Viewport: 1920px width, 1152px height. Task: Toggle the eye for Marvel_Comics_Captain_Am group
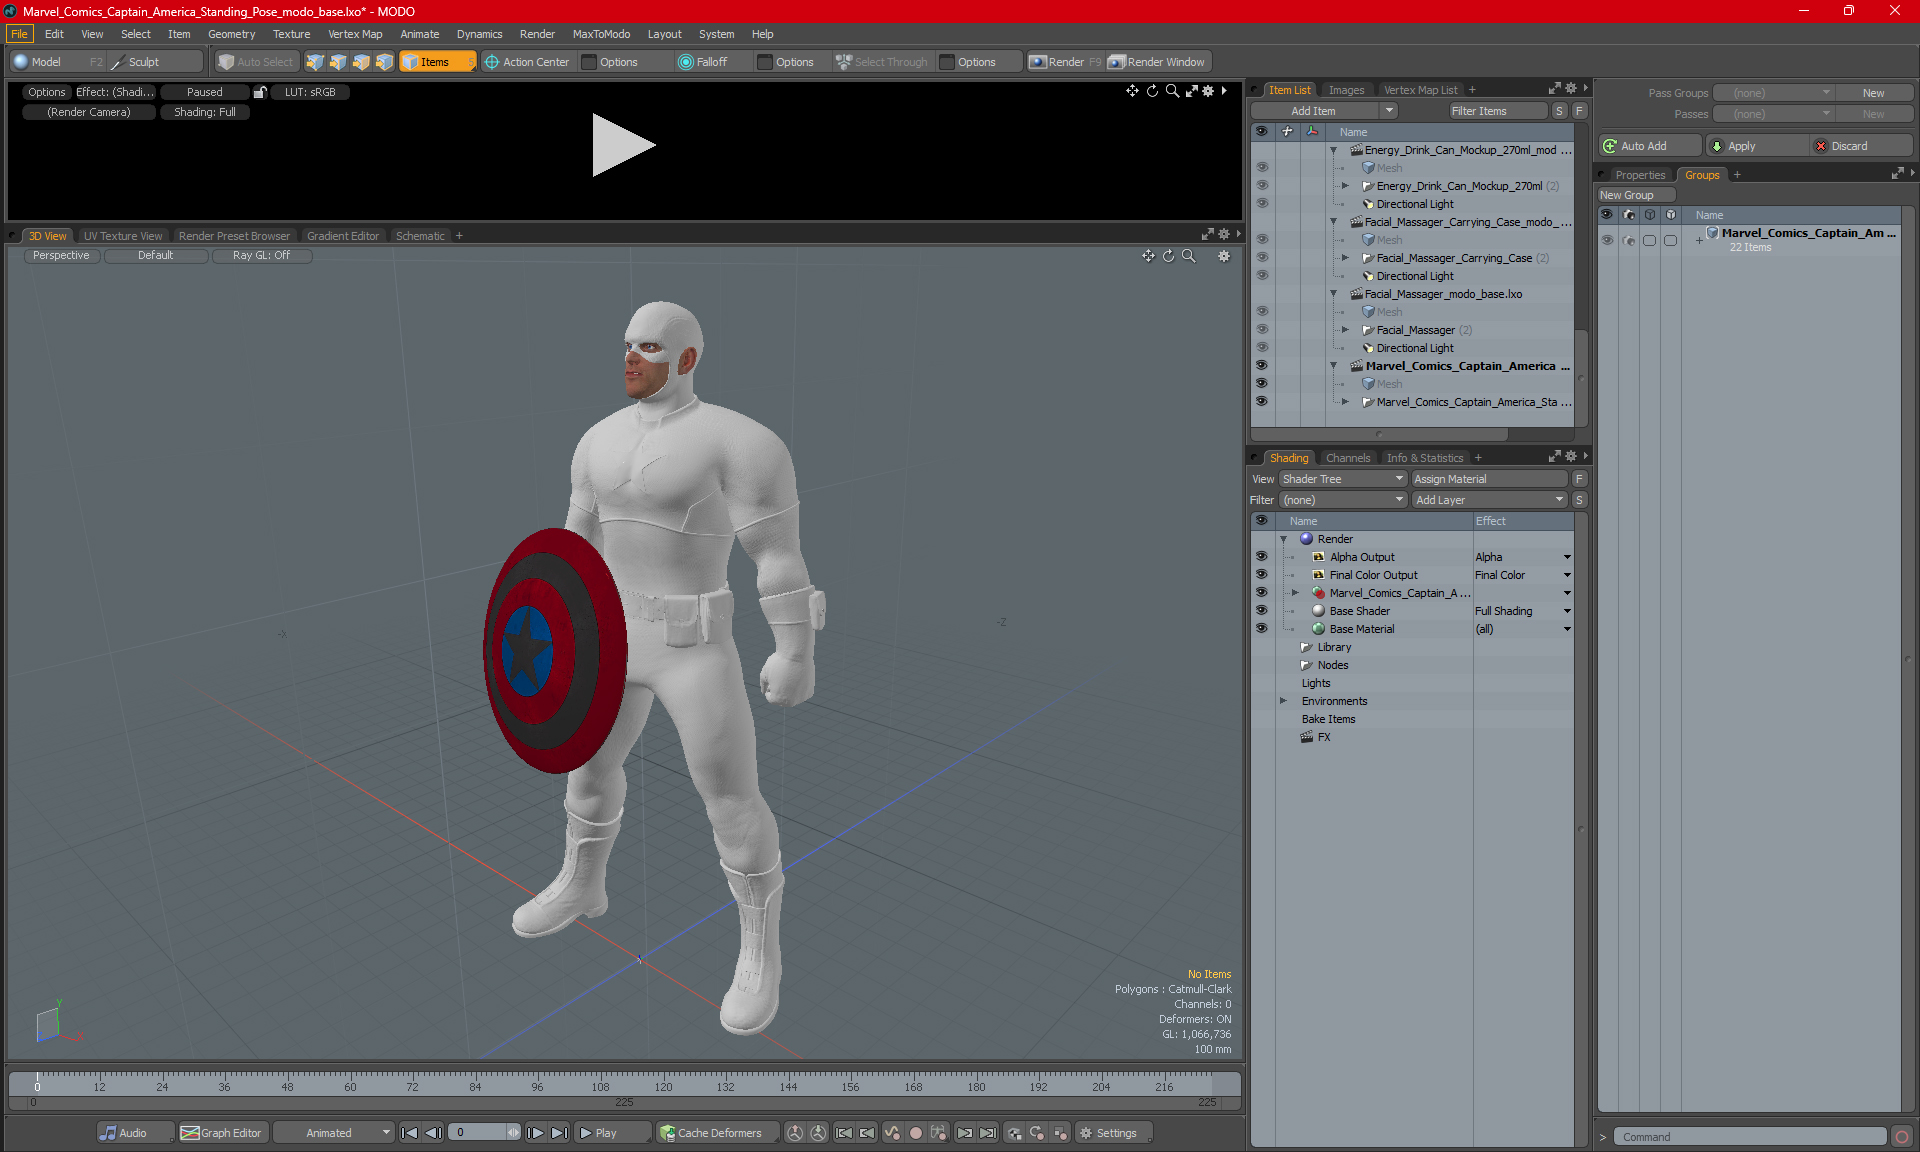[x=1607, y=240]
